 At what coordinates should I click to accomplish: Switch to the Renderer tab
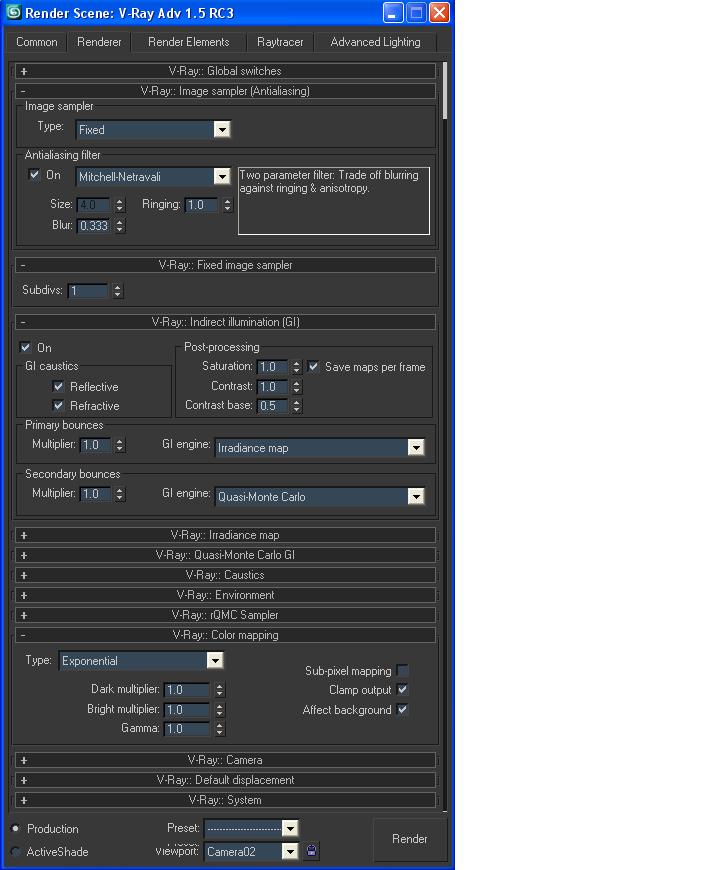click(99, 42)
